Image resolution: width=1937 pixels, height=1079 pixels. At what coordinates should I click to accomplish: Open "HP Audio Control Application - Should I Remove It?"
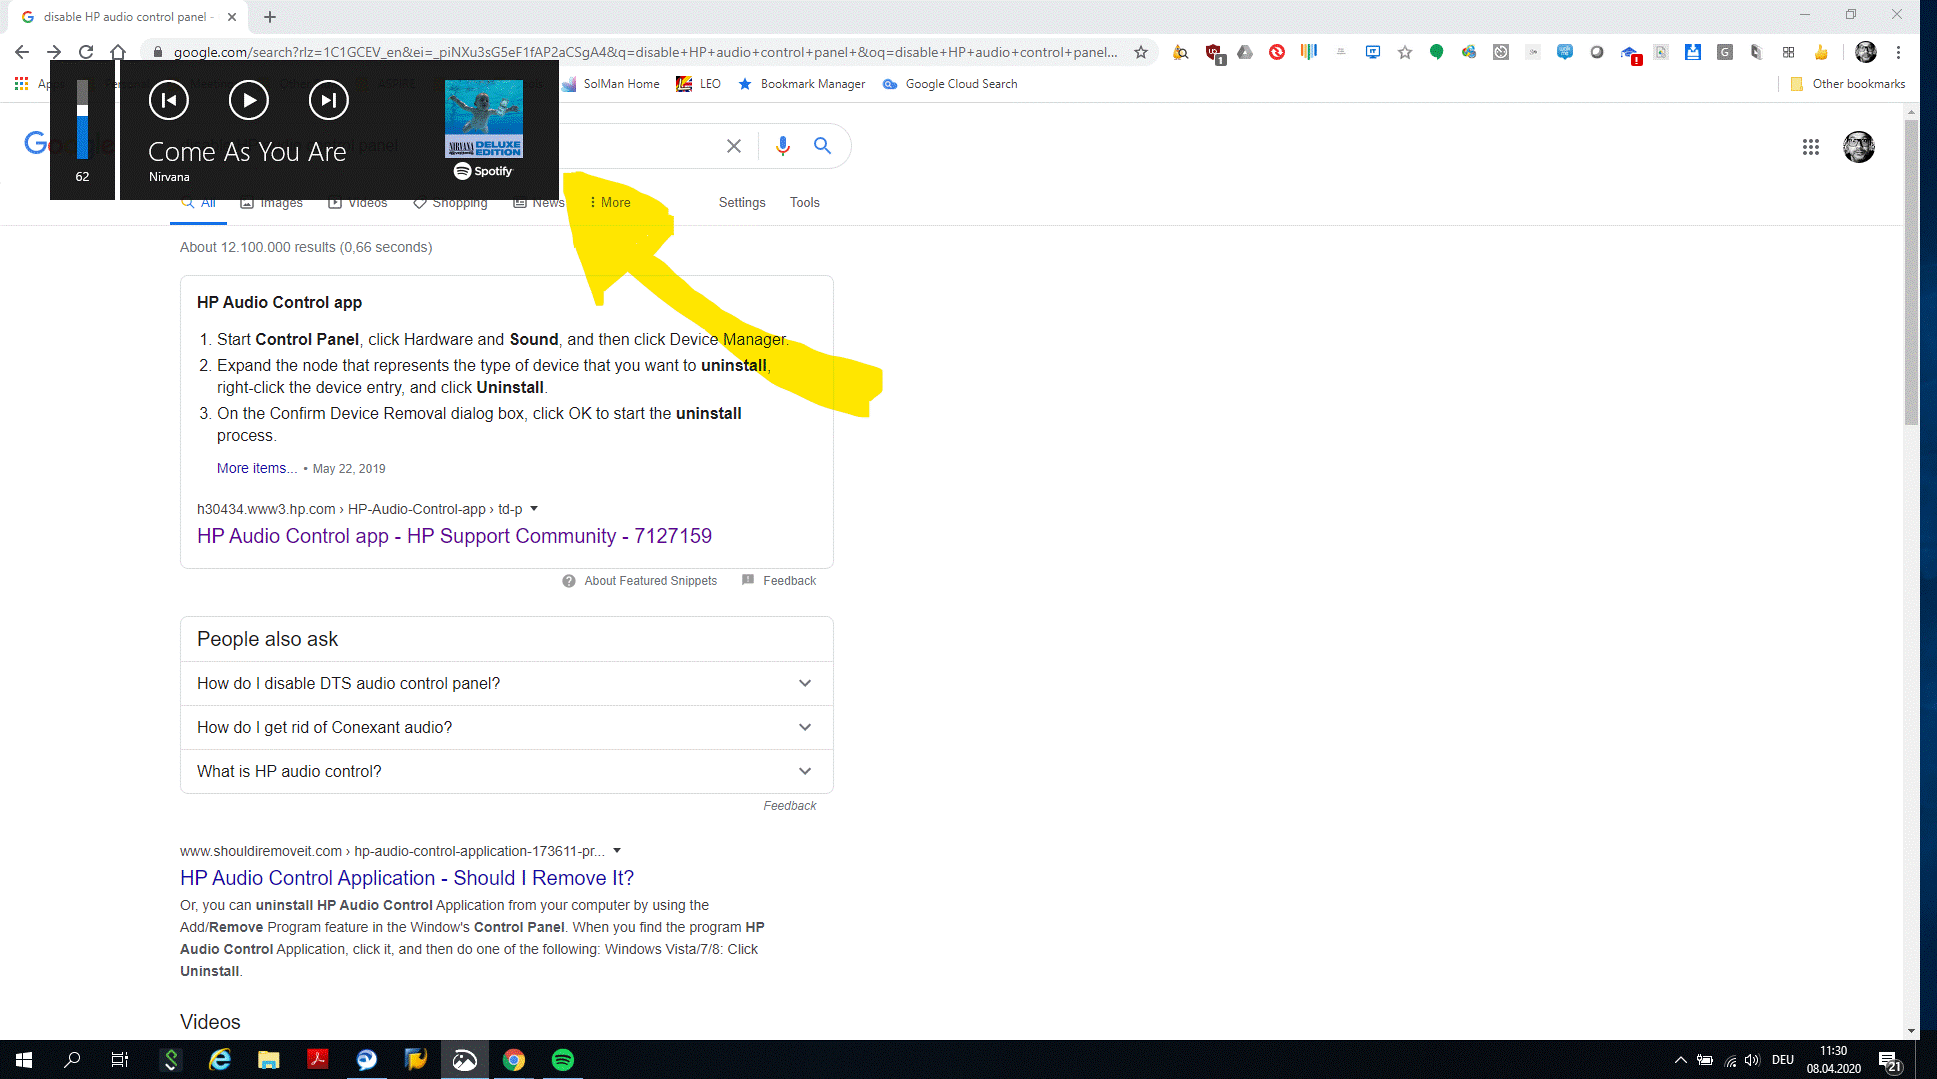(407, 878)
